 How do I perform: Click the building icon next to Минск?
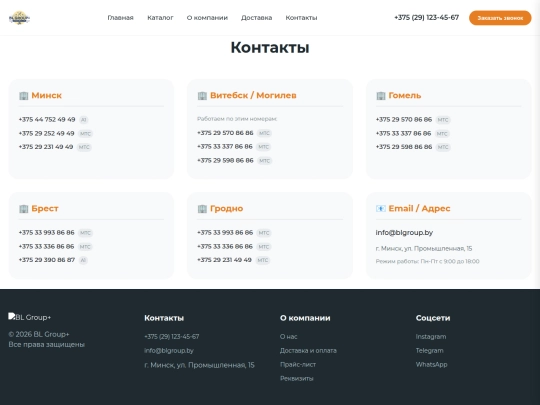click(x=23, y=96)
